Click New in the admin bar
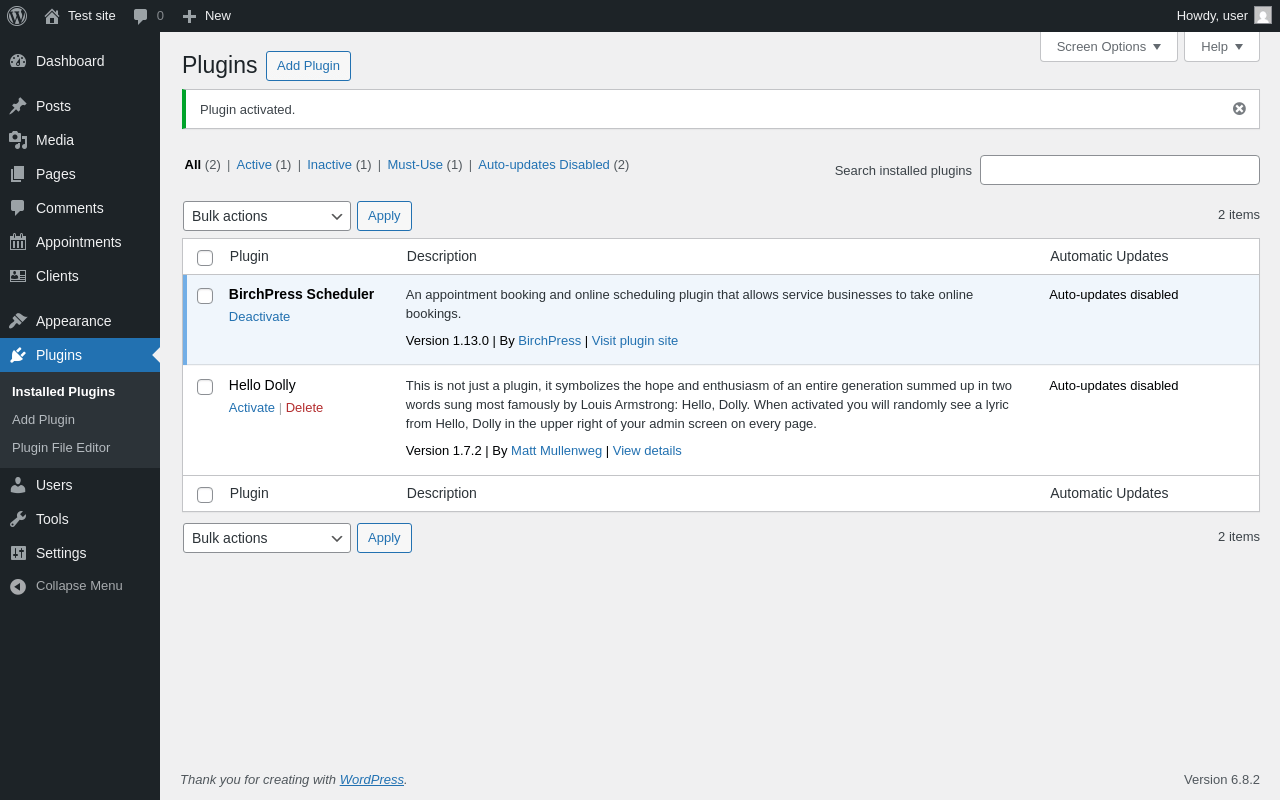Image resolution: width=1280 pixels, height=800 pixels. click(218, 16)
